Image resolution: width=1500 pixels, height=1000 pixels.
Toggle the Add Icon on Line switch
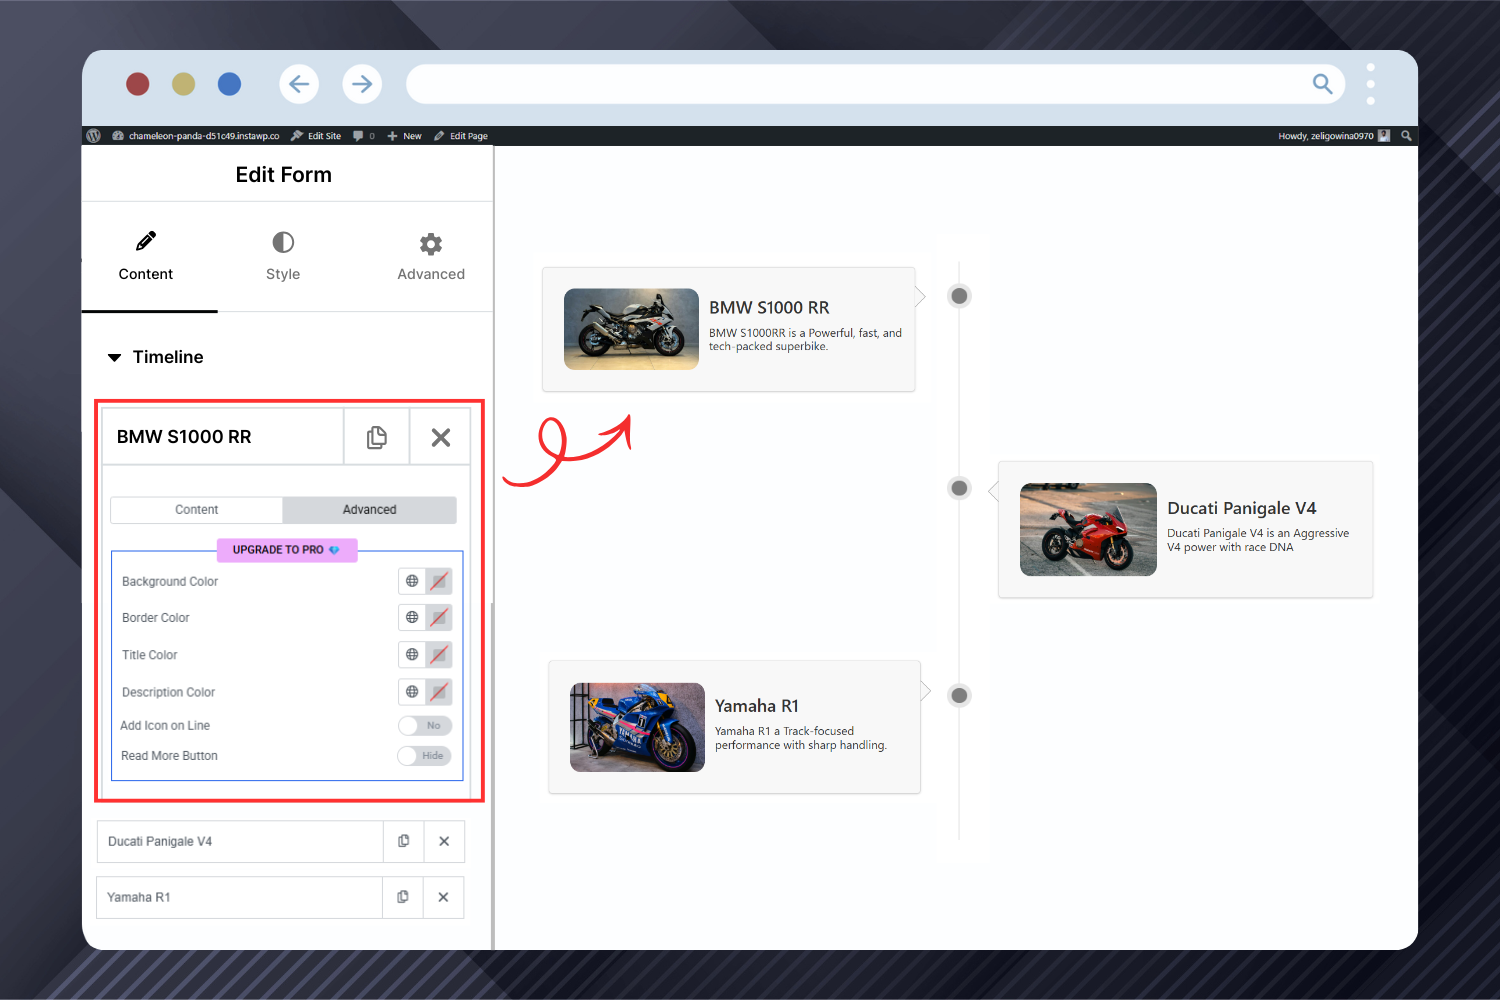point(425,725)
